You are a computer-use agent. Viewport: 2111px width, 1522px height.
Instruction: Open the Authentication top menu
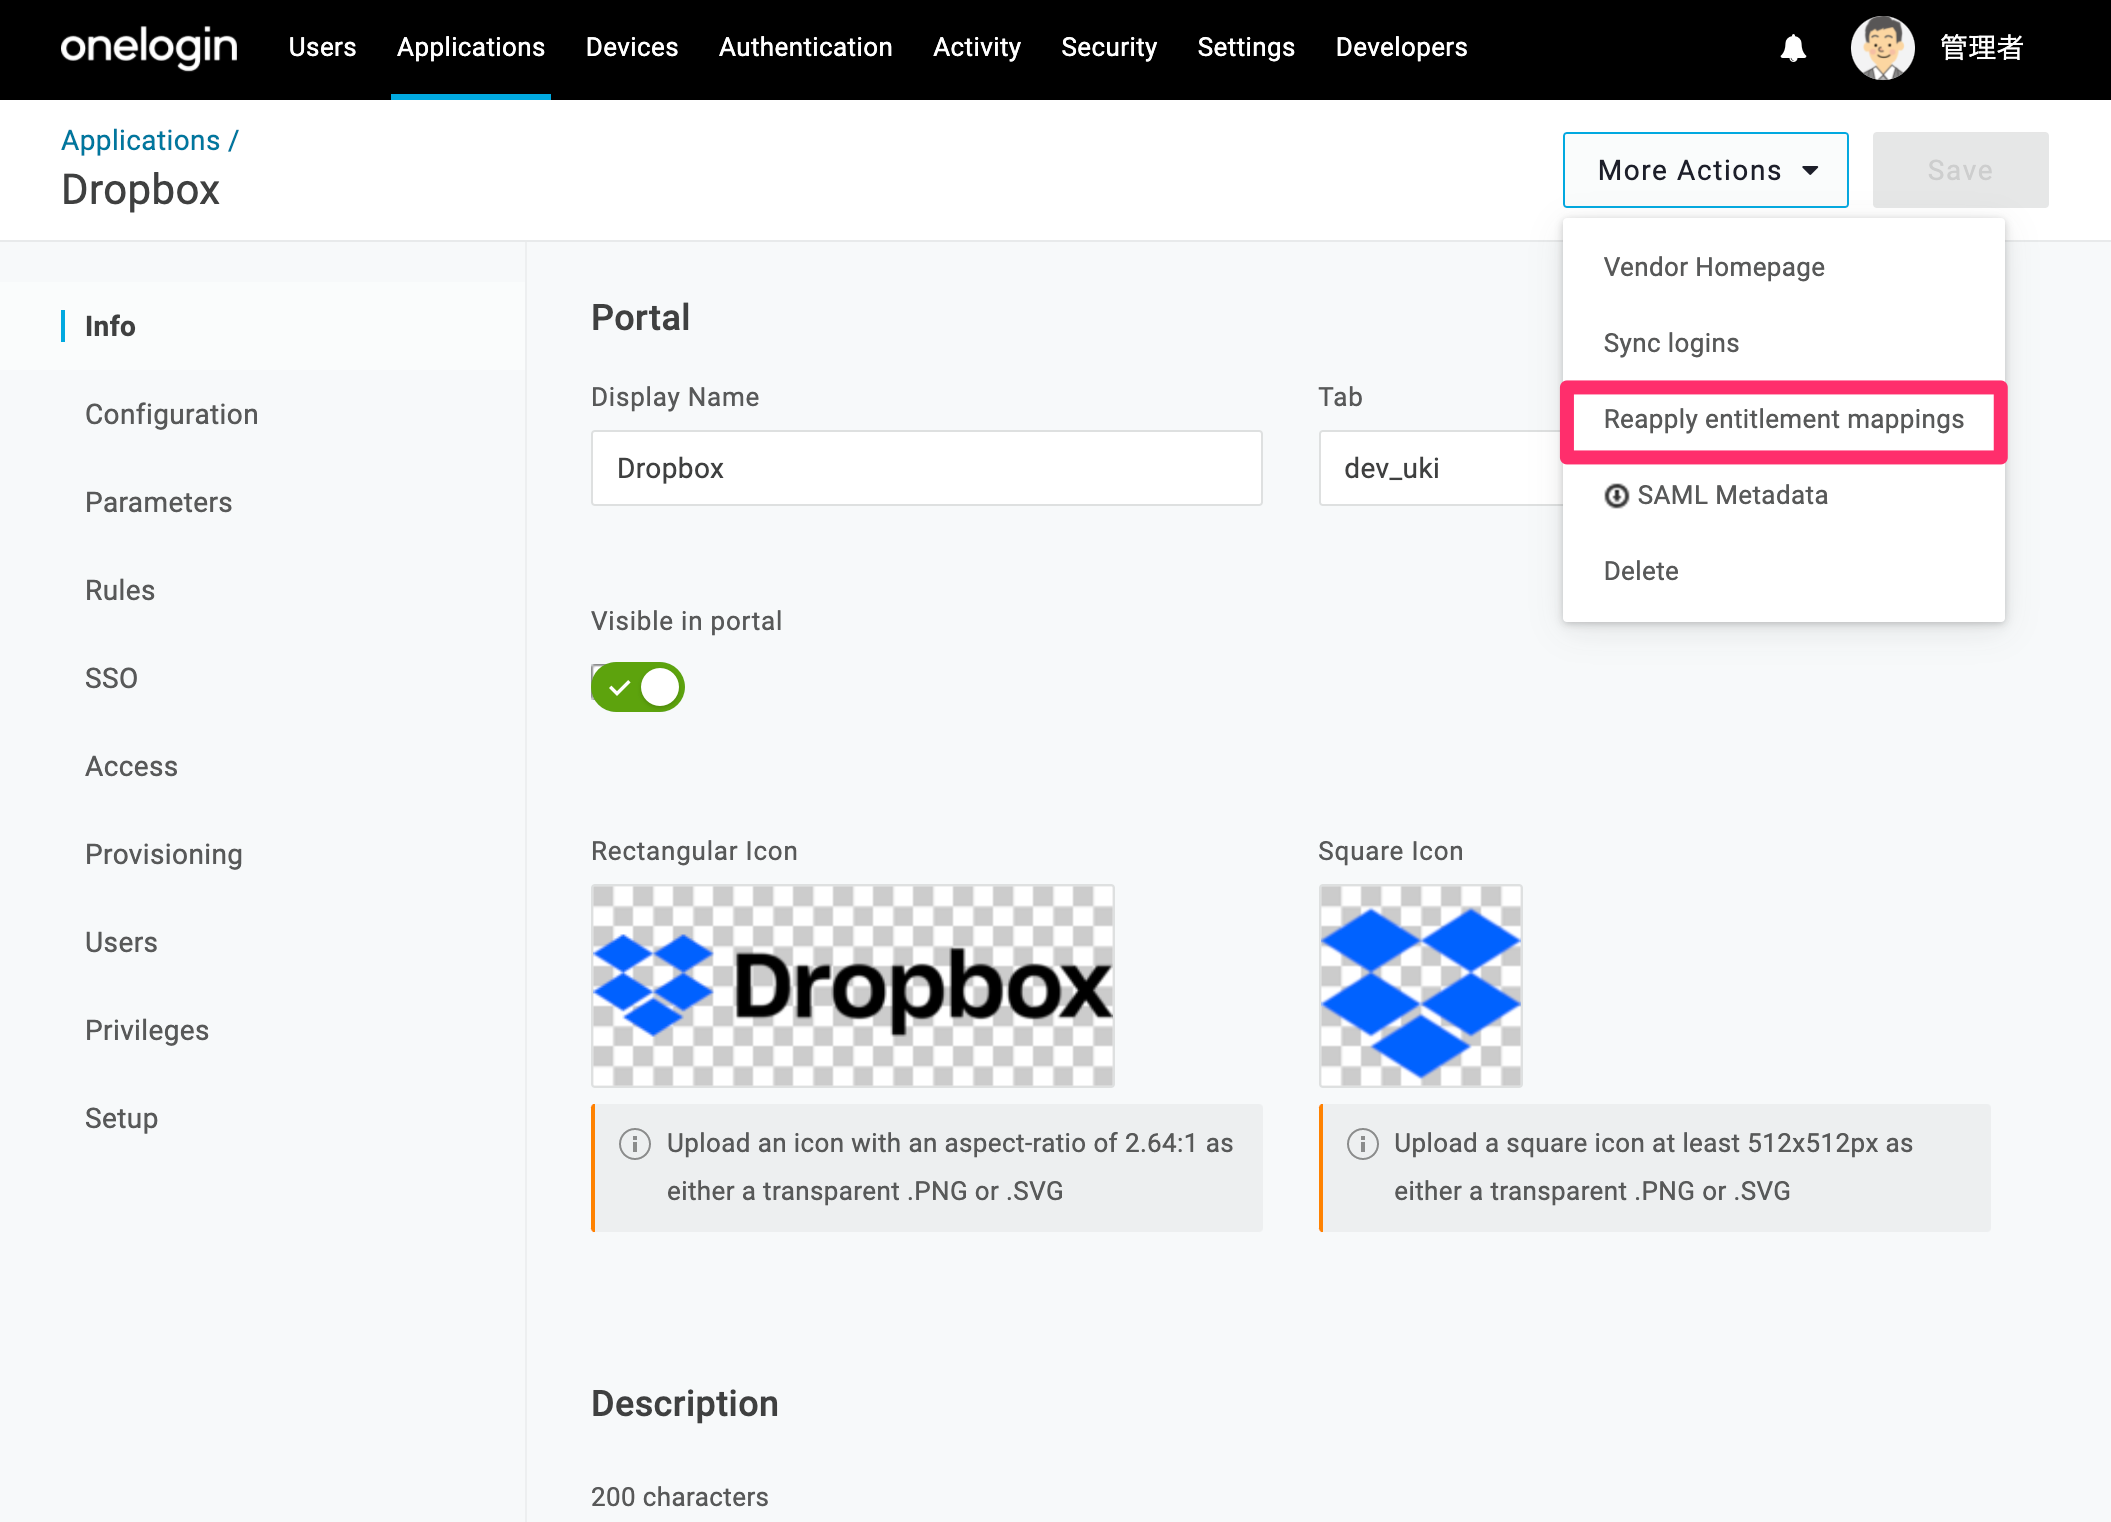coord(805,47)
